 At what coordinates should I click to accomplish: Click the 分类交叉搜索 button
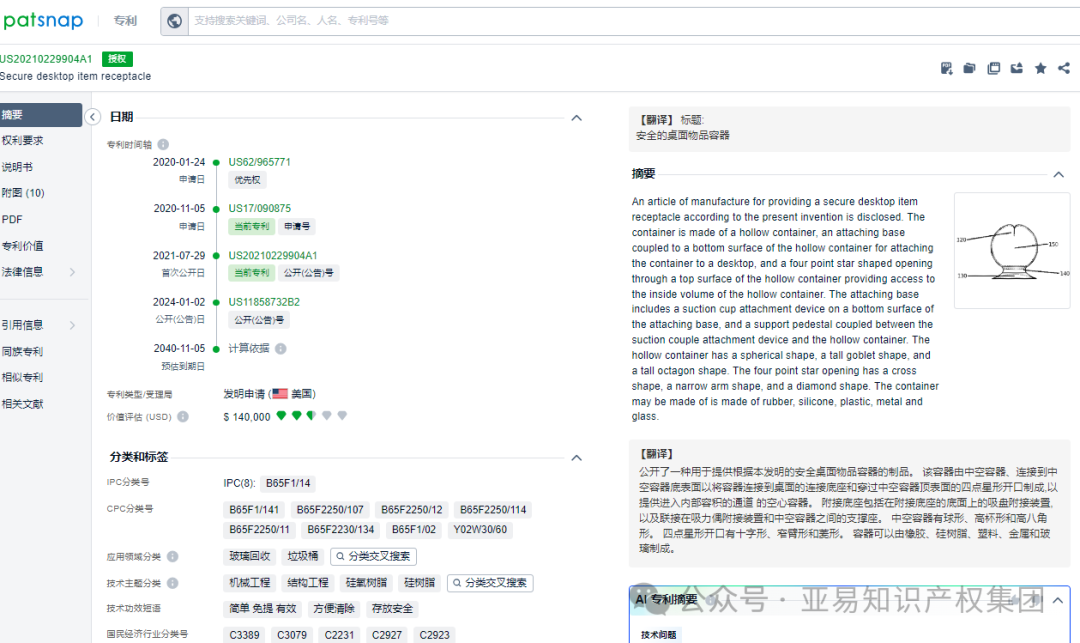pyautogui.click(x=373, y=555)
